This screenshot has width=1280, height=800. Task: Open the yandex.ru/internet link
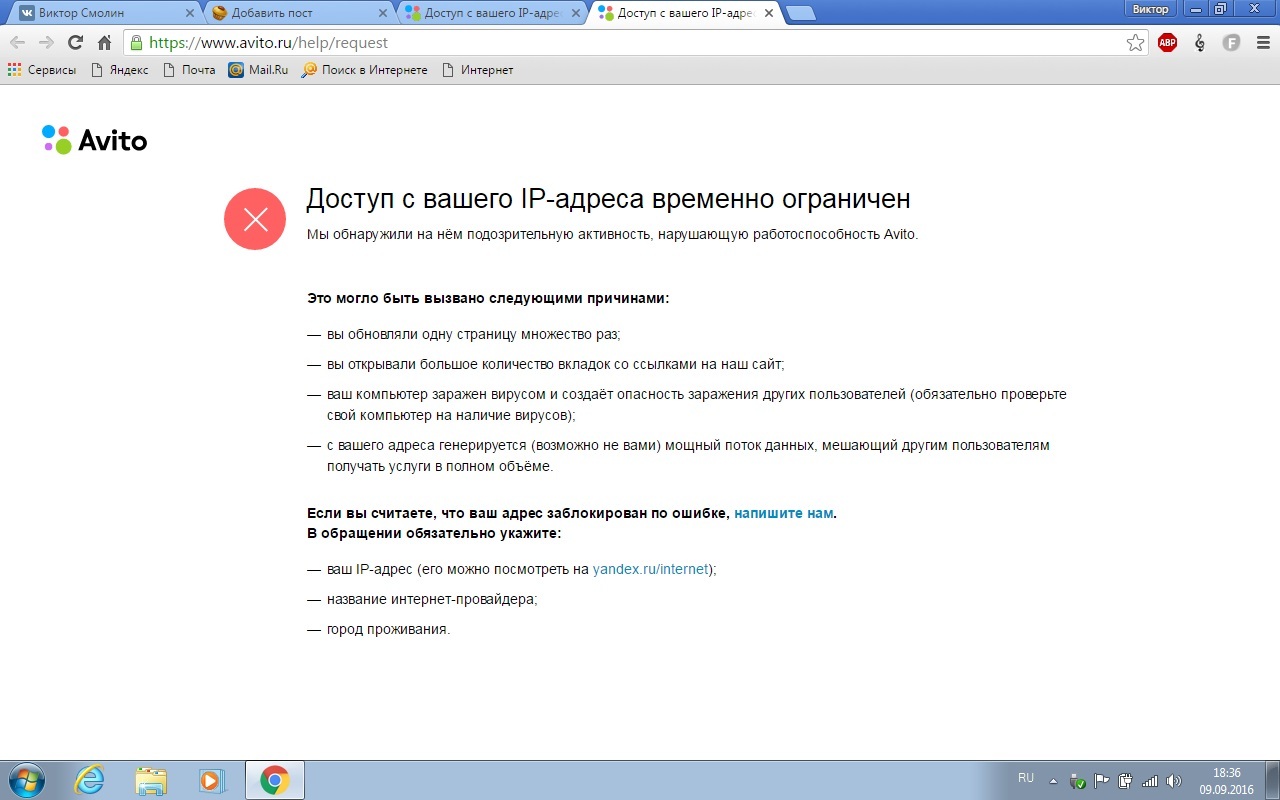coord(650,569)
